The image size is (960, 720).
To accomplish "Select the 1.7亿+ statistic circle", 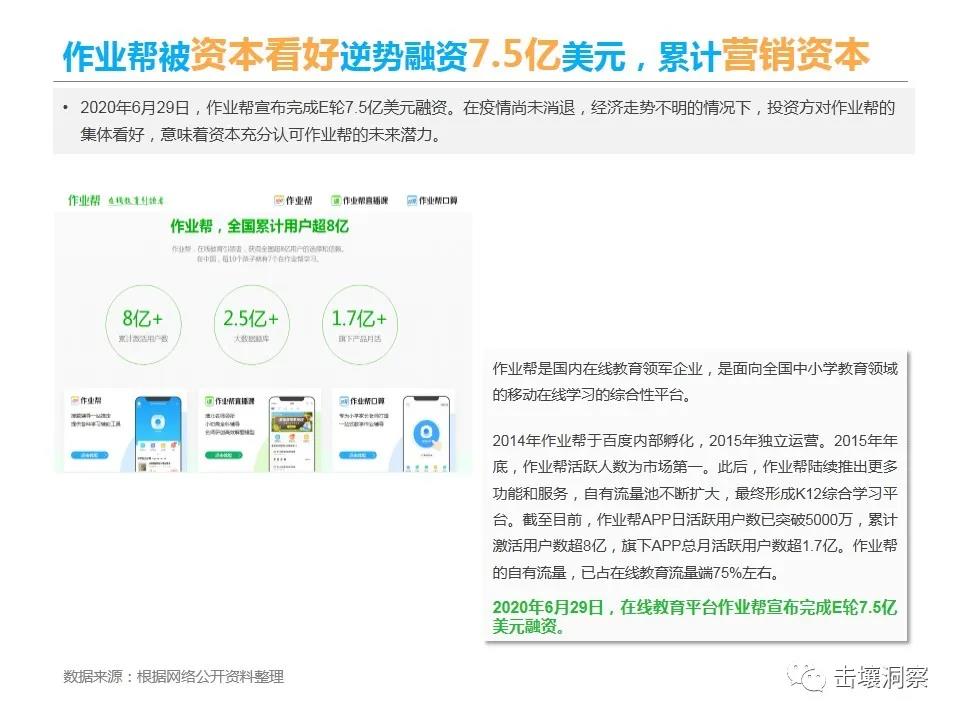I will click(359, 323).
